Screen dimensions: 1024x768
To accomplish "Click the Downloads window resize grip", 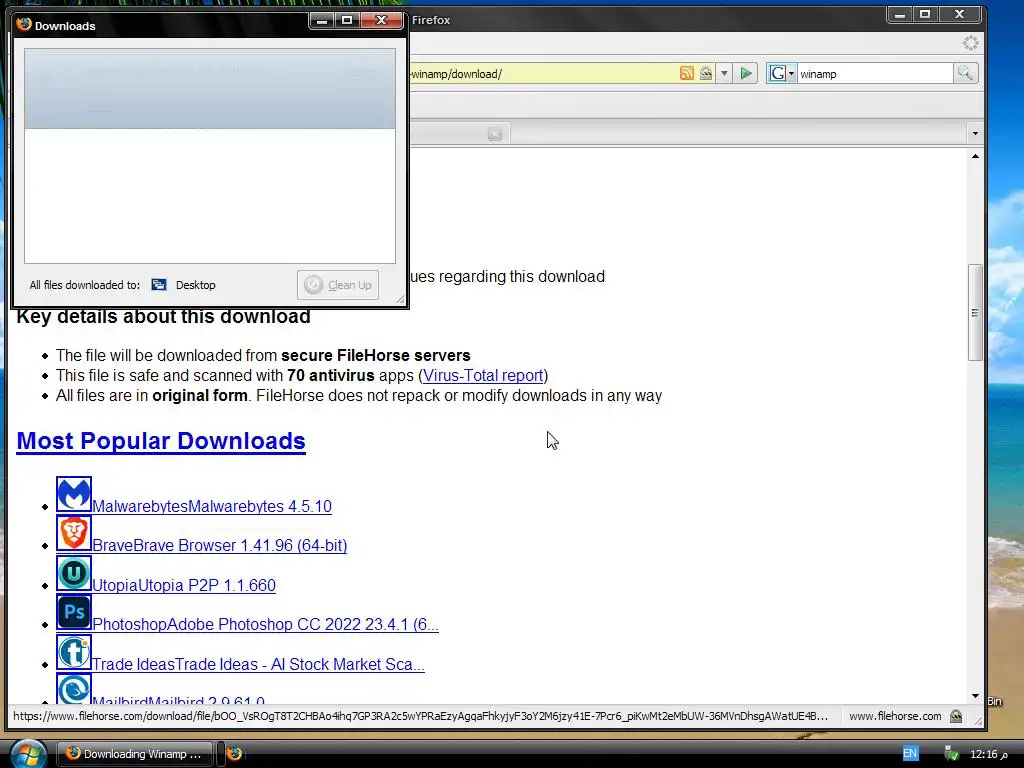I will point(400,299).
